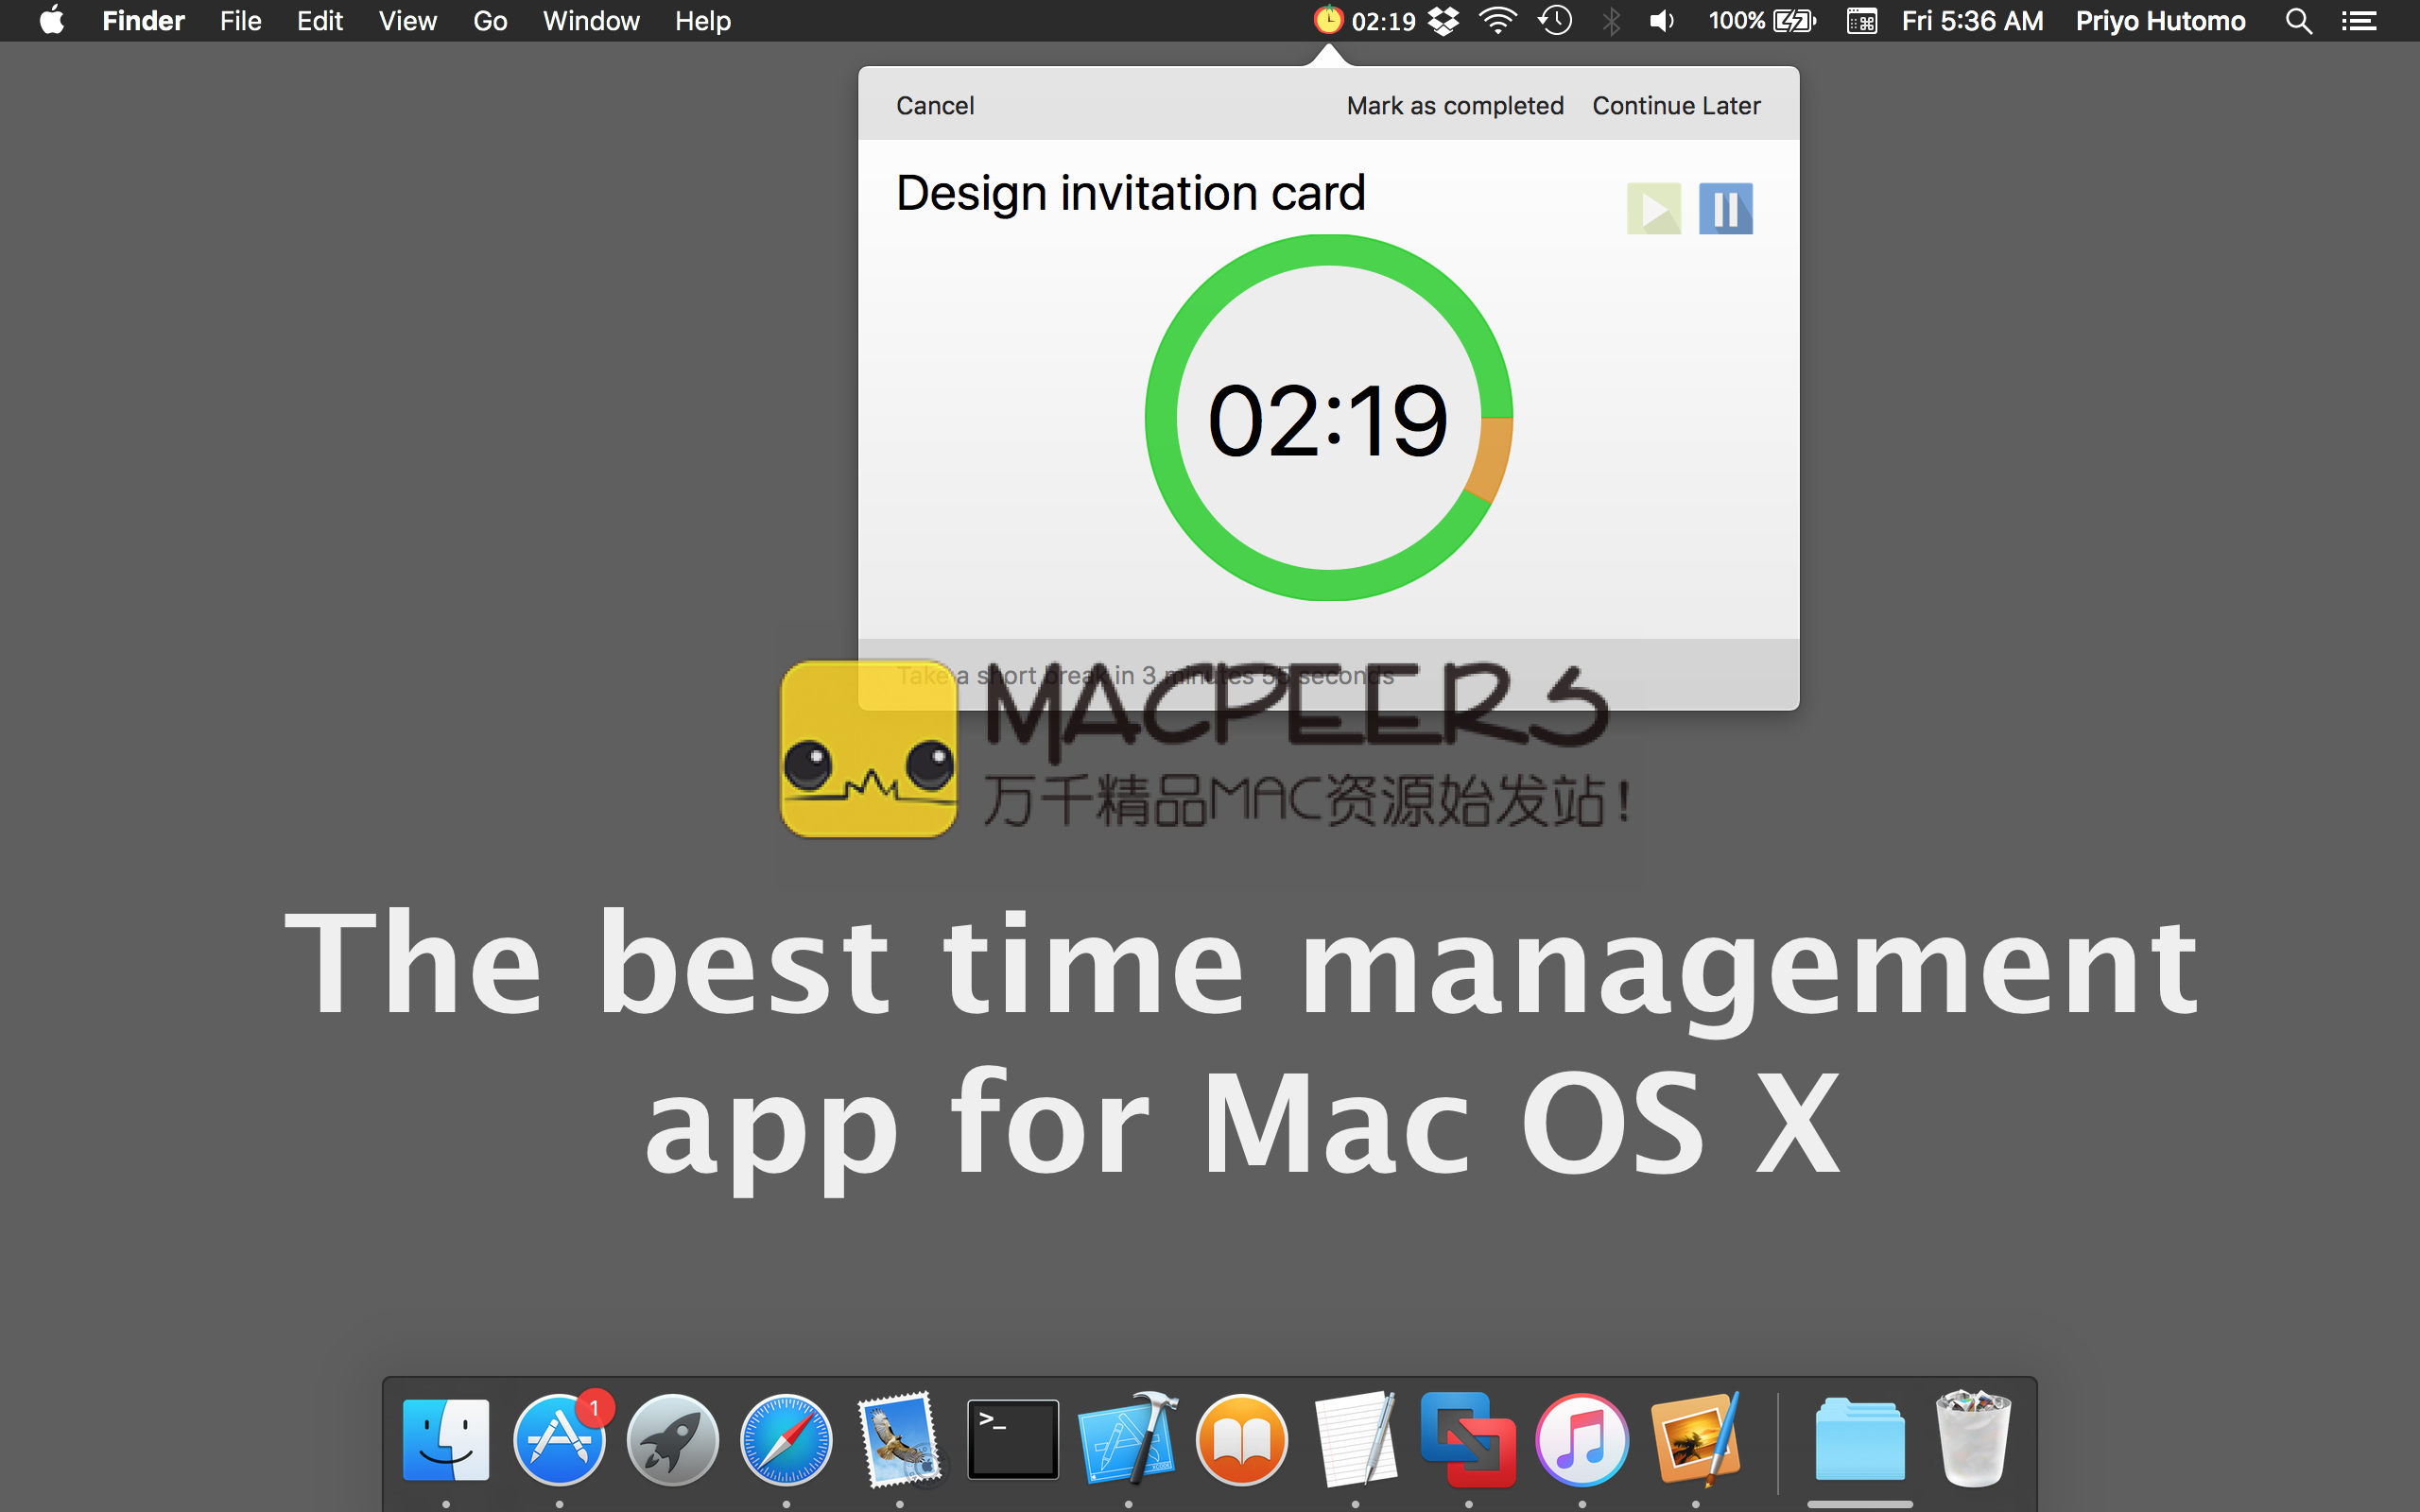The height and width of the screenshot is (1512, 2420).
Task: Click Mark as completed
Action: (x=1454, y=106)
